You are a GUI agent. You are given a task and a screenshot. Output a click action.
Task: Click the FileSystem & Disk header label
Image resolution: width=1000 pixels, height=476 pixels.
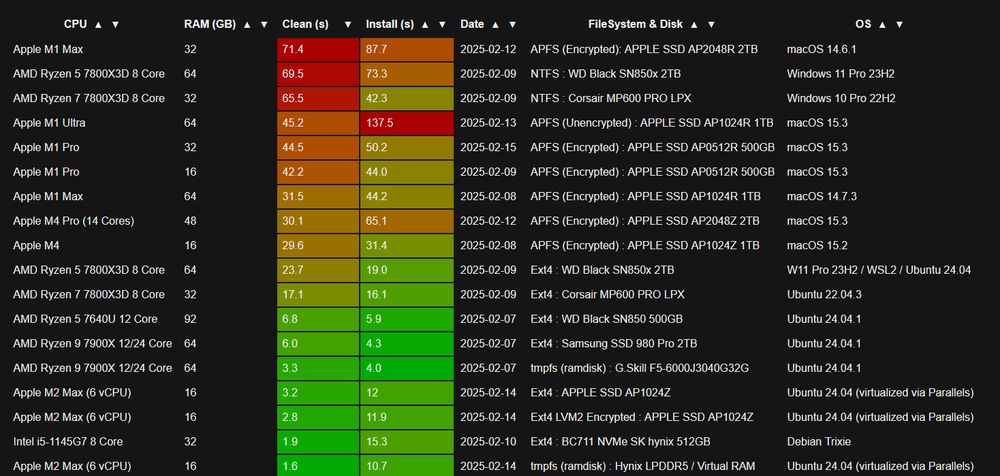coord(635,24)
